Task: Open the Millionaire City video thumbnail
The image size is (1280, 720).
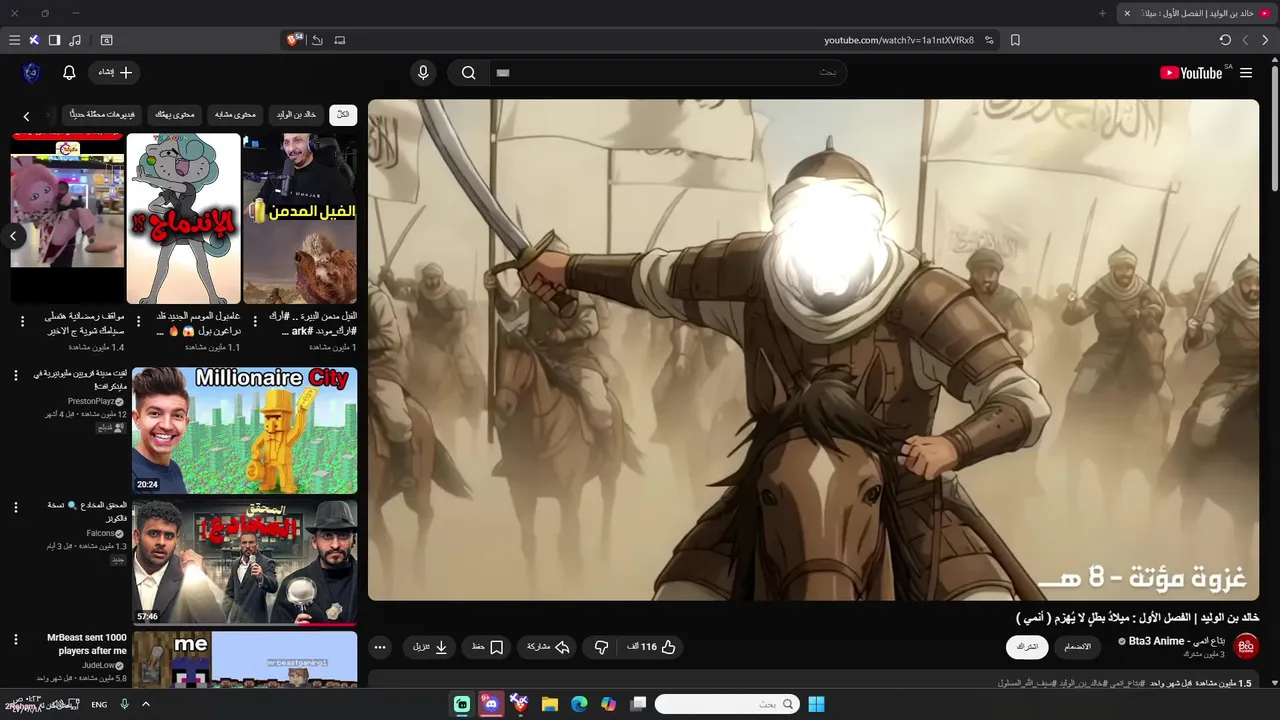Action: pos(244,430)
